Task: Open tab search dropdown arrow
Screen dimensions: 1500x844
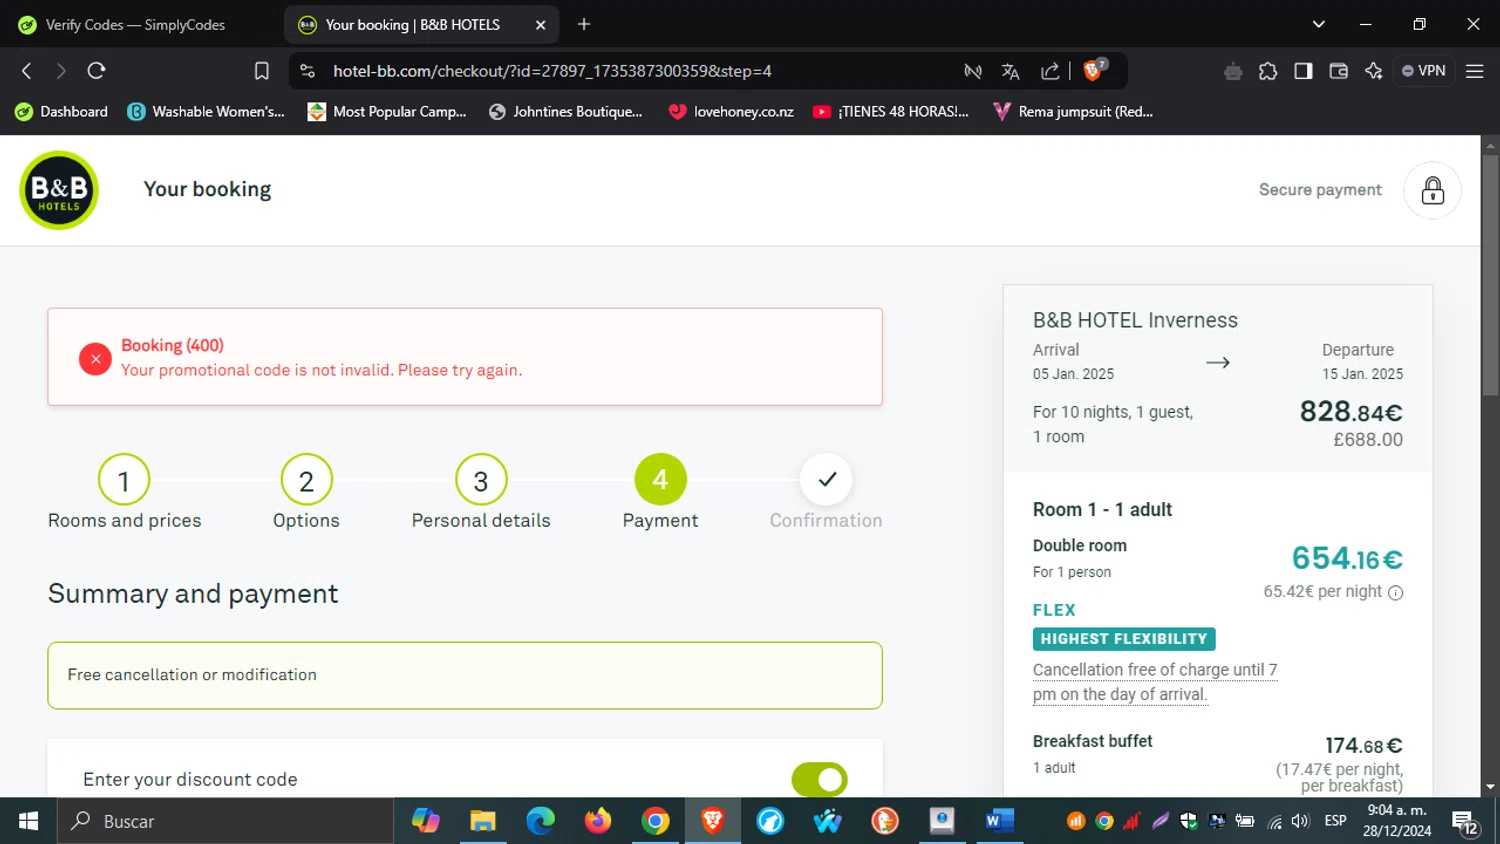Action: pyautogui.click(x=1318, y=24)
